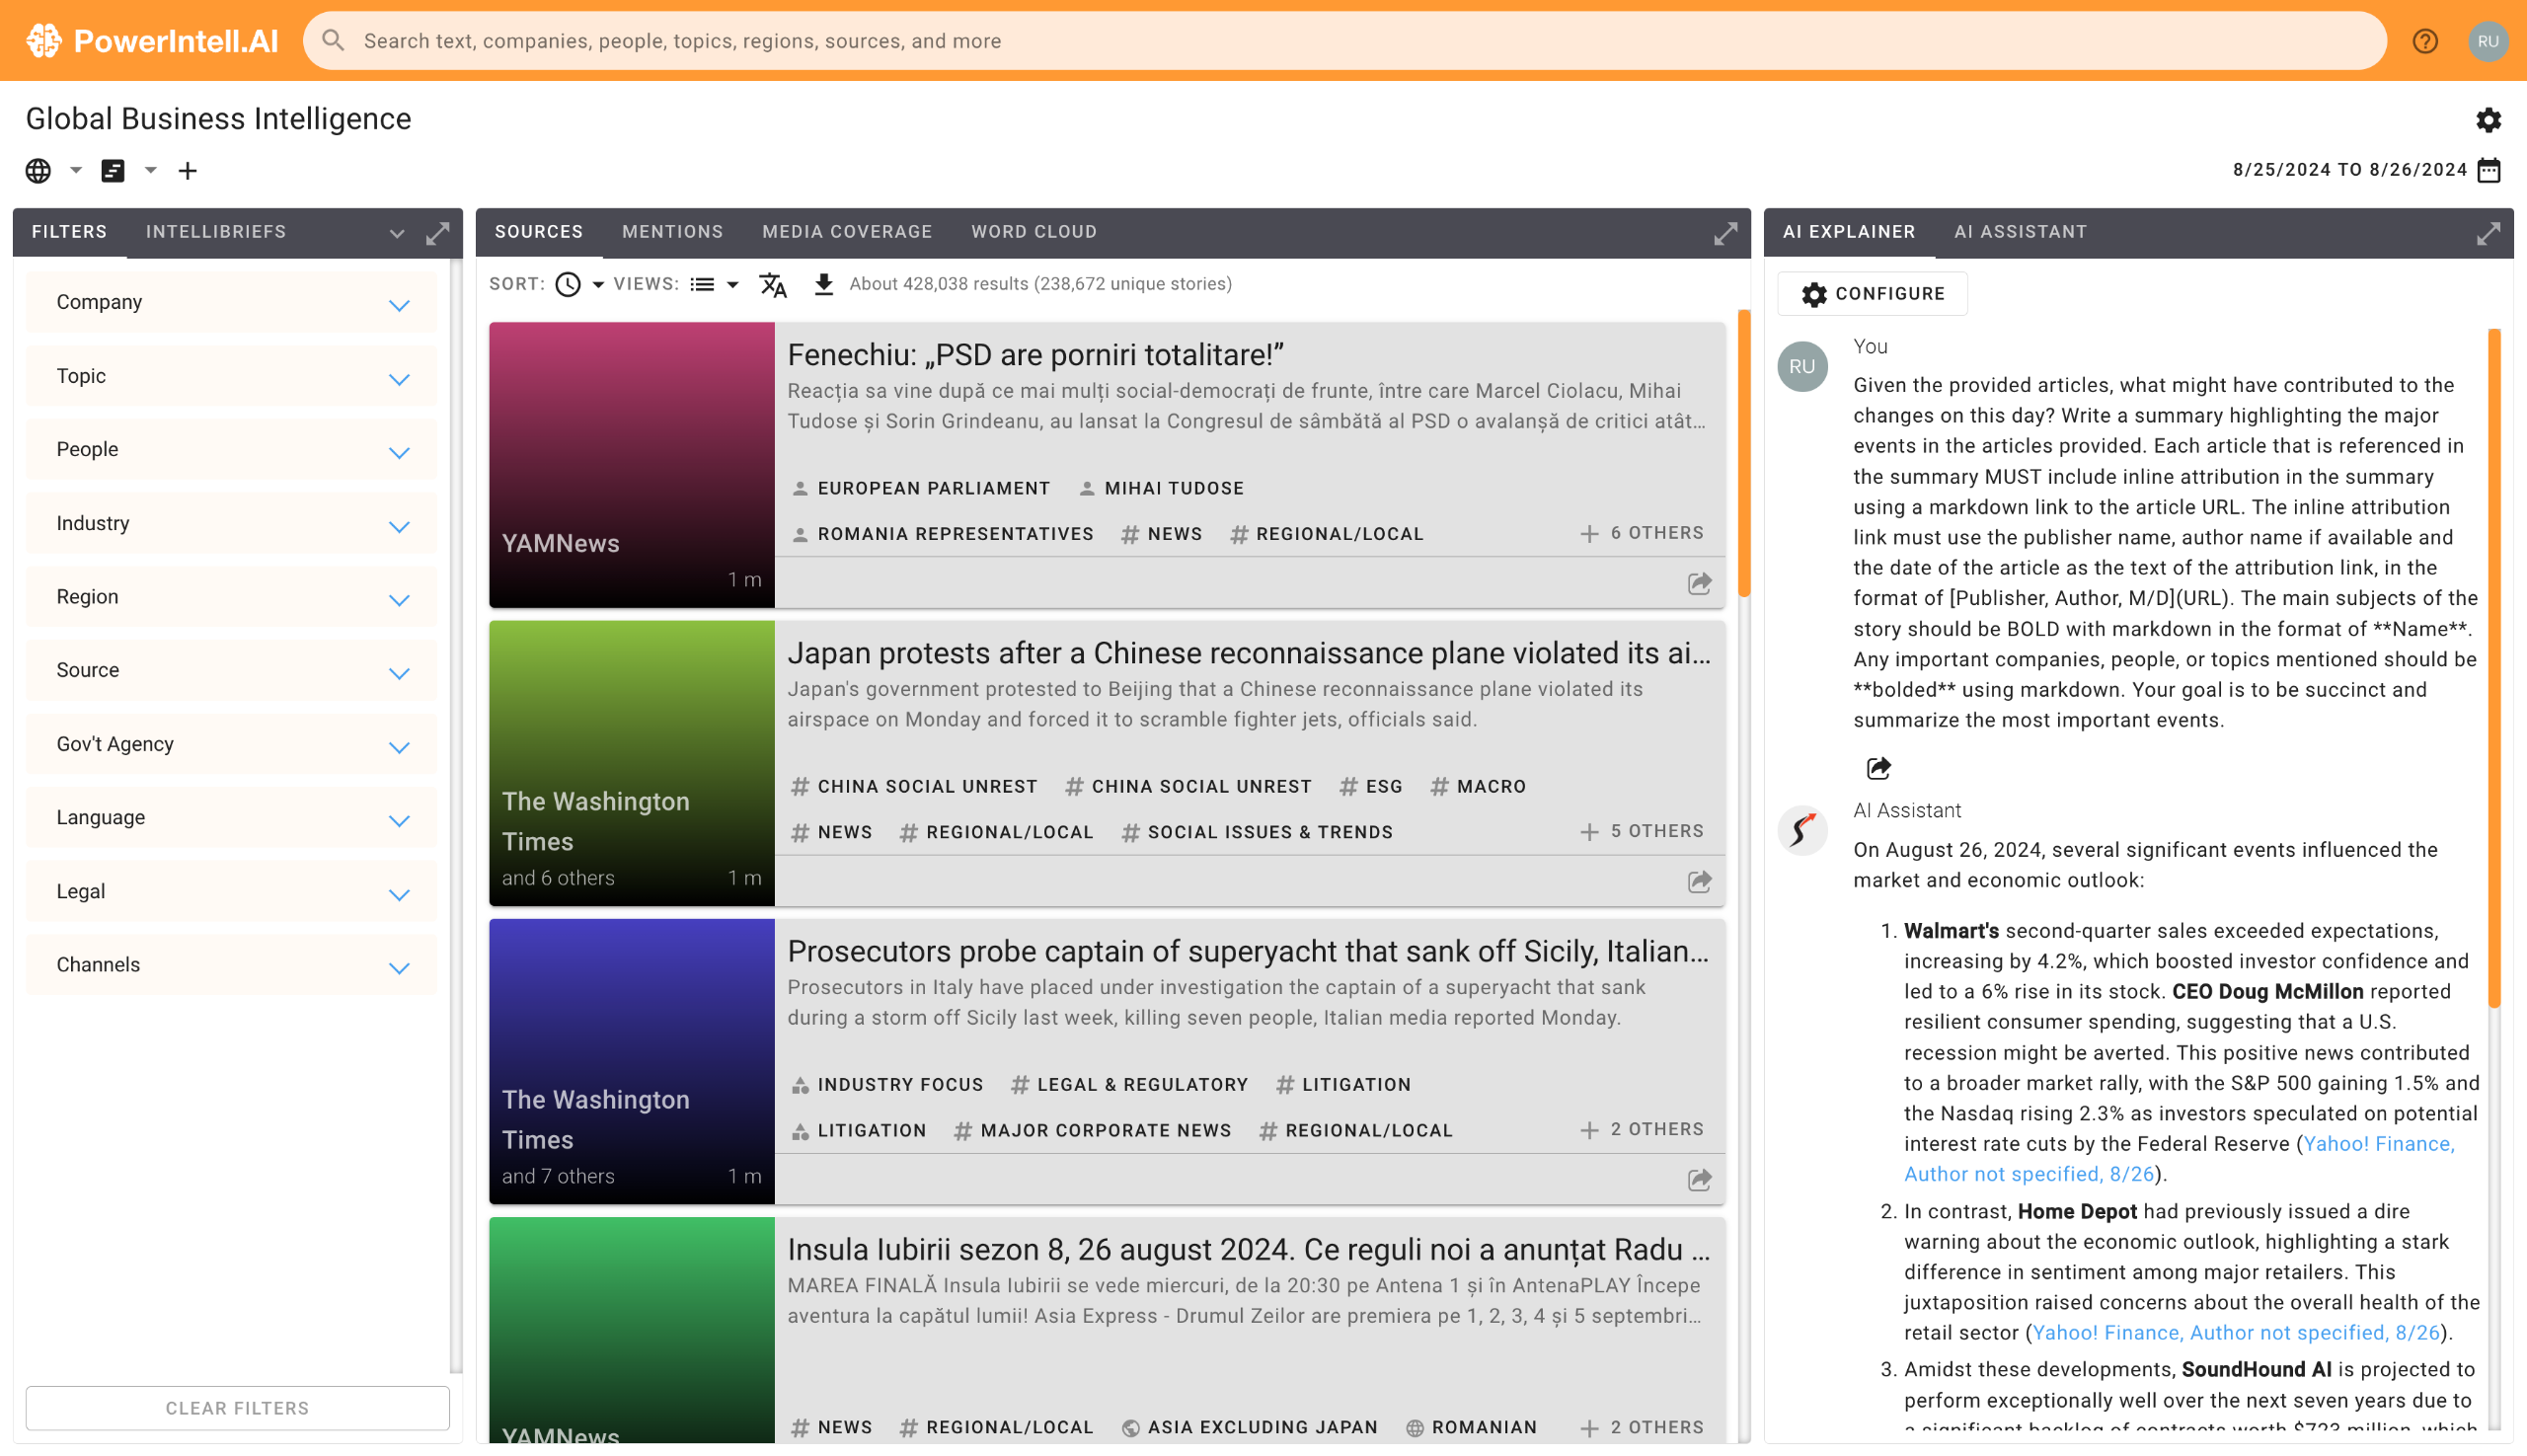This screenshot has width=2527, height=1456.
Task: Click the sources list orange scrollbar
Action: (1743, 455)
